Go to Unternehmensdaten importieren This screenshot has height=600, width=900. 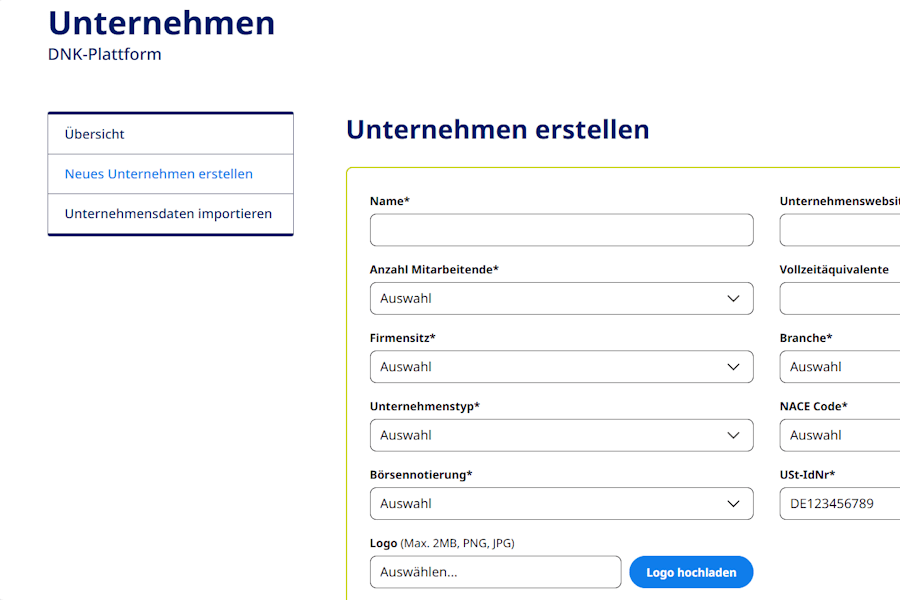pos(170,214)
